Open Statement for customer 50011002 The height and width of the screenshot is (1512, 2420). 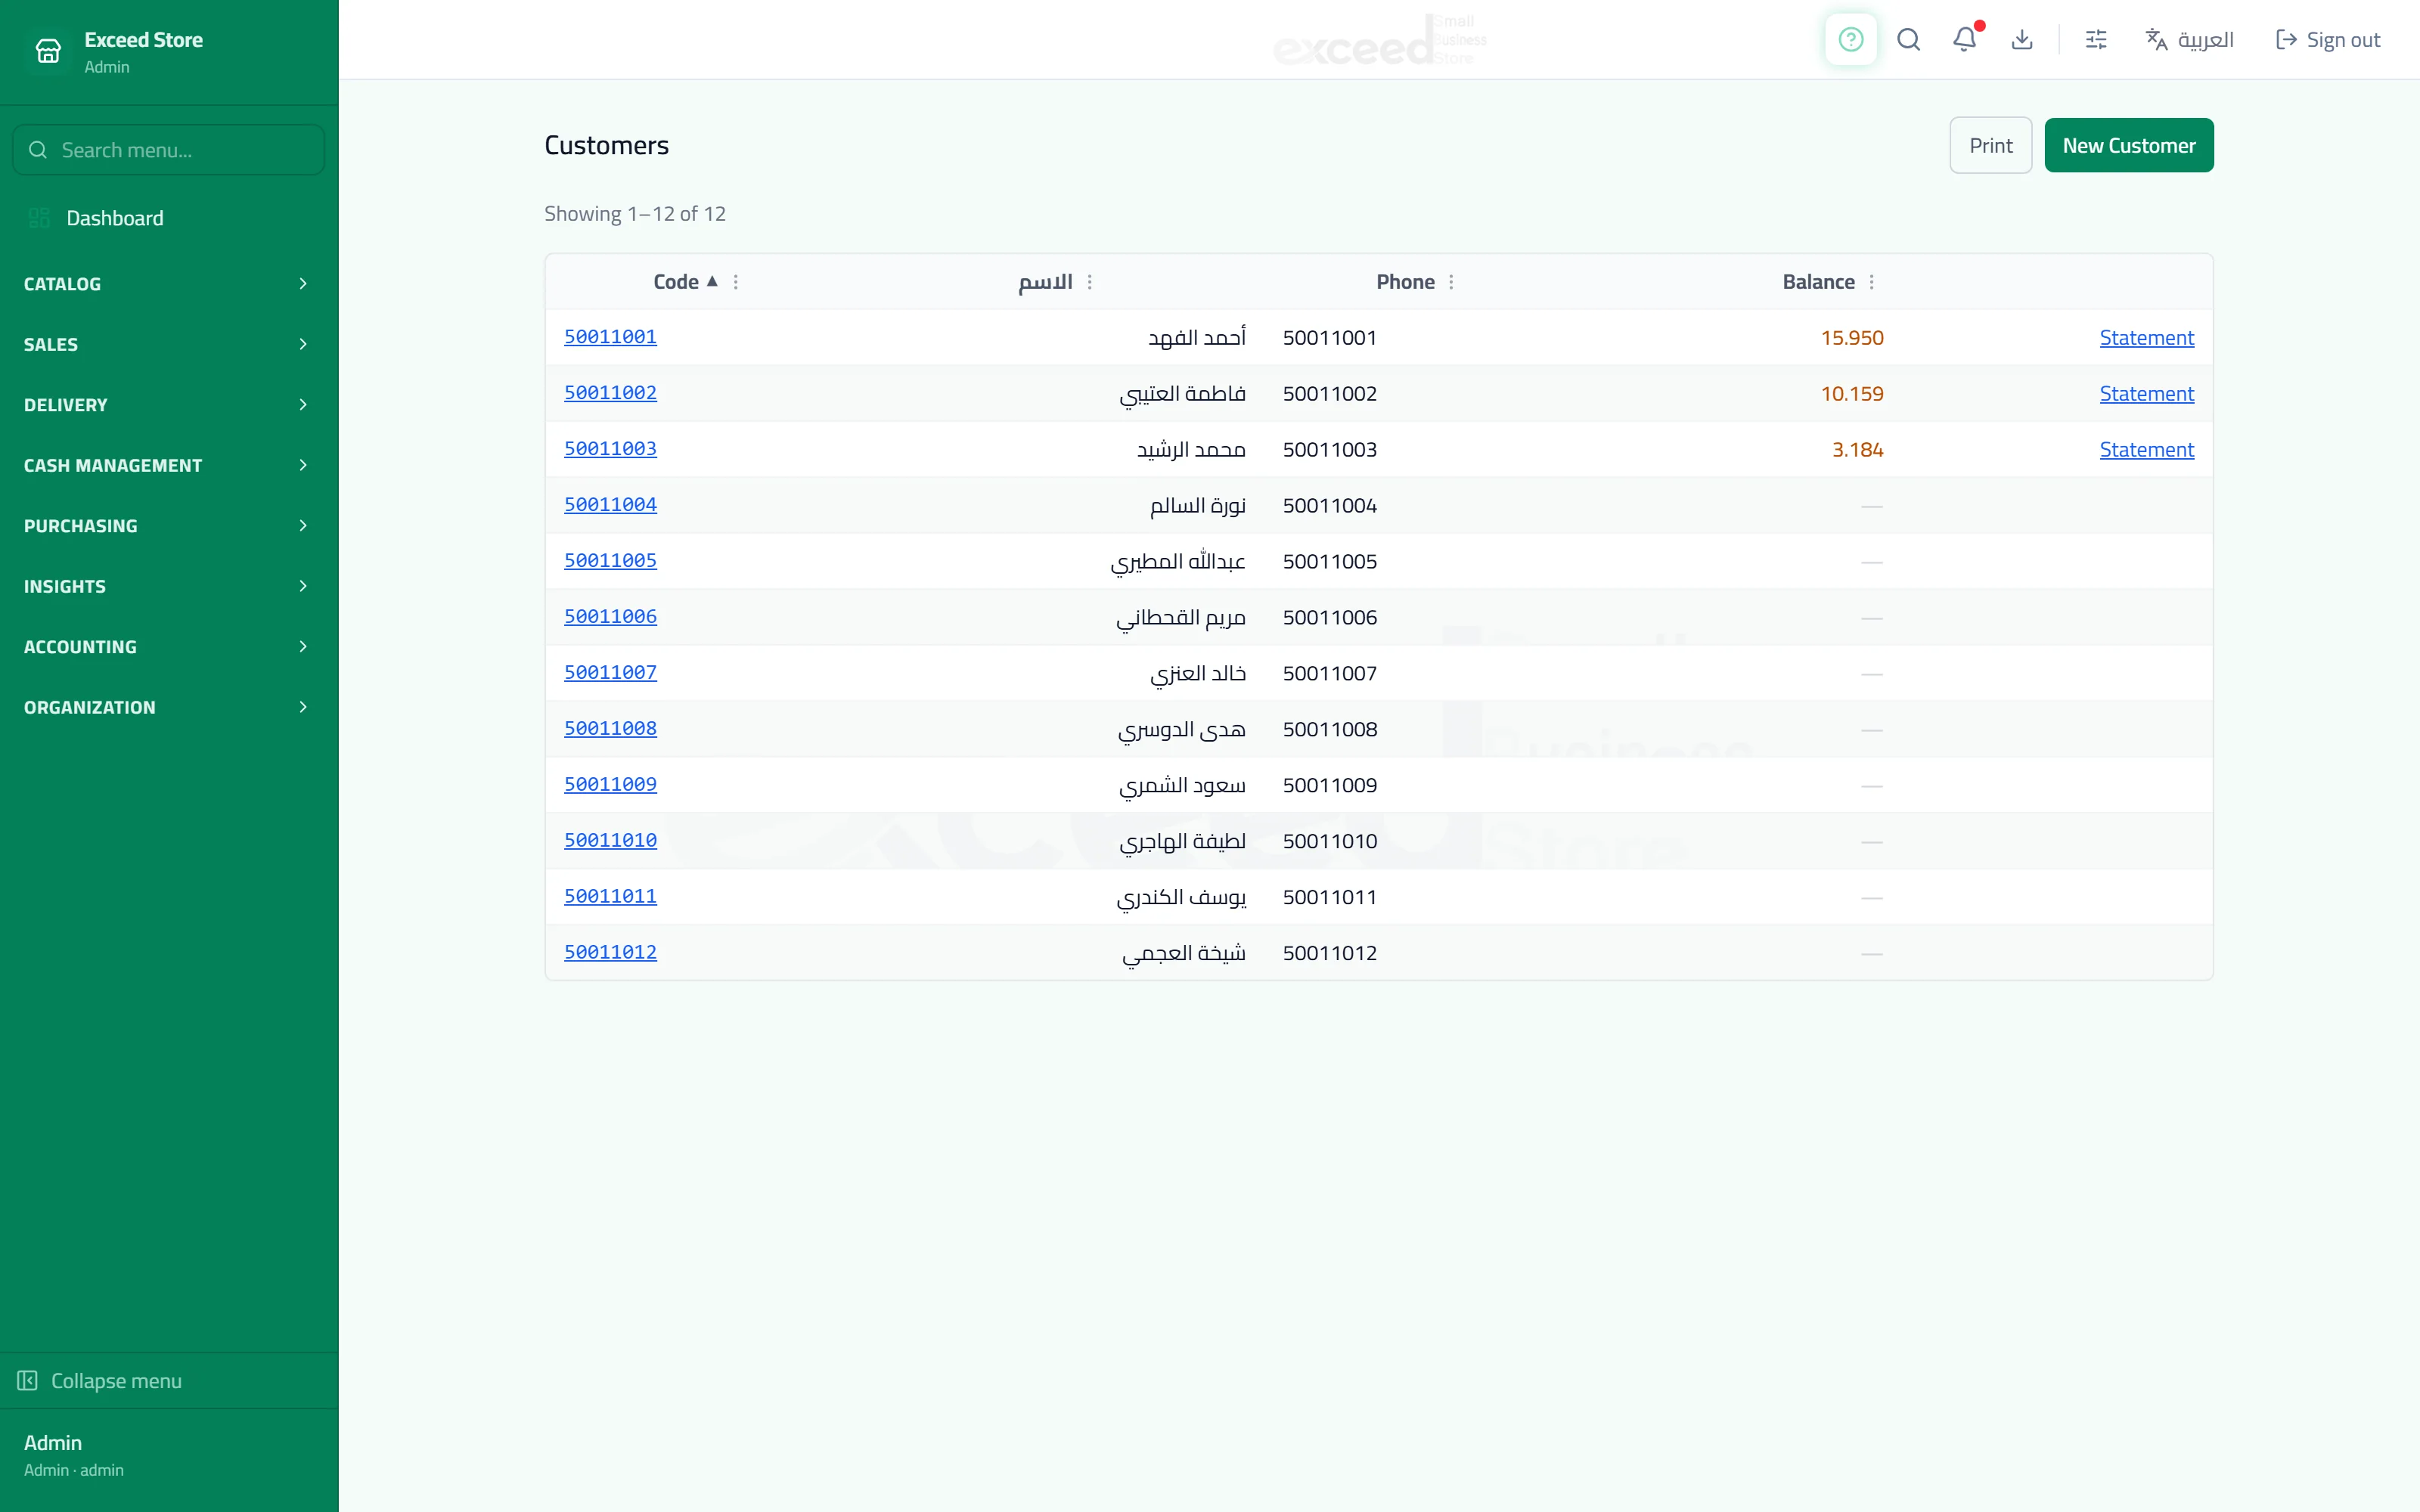(x=2146, y=394)
